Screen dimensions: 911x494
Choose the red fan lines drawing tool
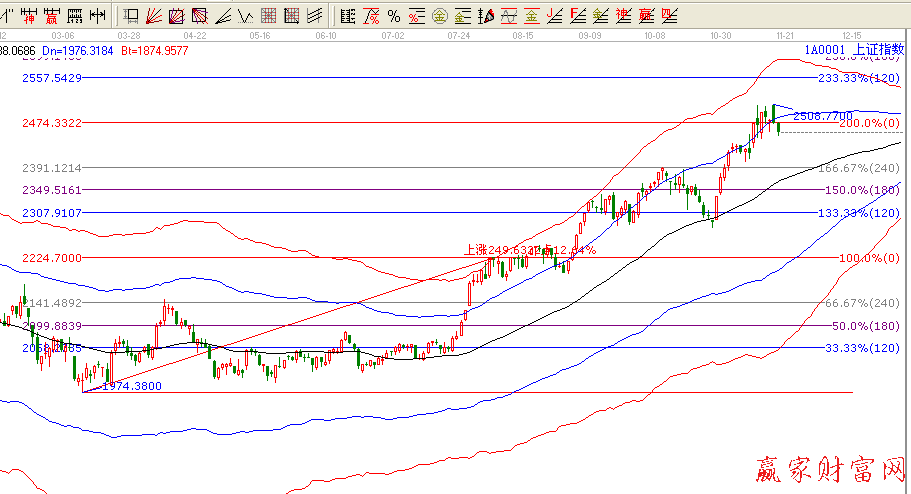click(x=154, y=16)
